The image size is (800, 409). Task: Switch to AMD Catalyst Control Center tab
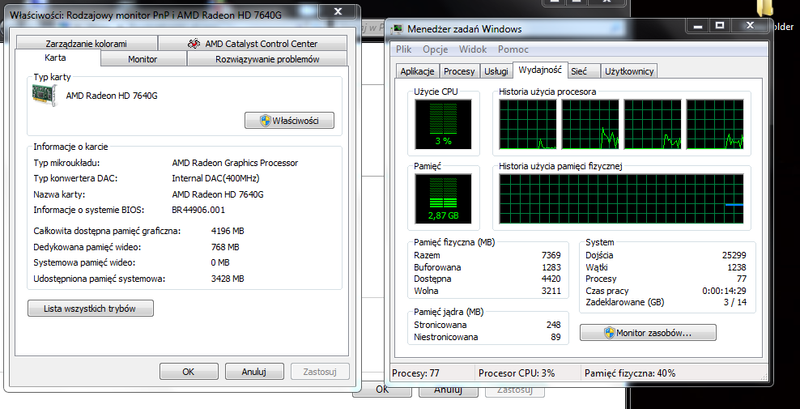coord(253,44)
